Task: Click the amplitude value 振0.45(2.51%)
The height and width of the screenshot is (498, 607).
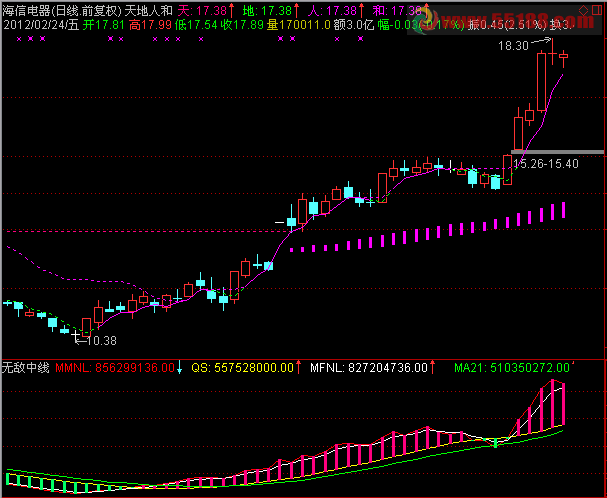Action: (x=508, y=25)
